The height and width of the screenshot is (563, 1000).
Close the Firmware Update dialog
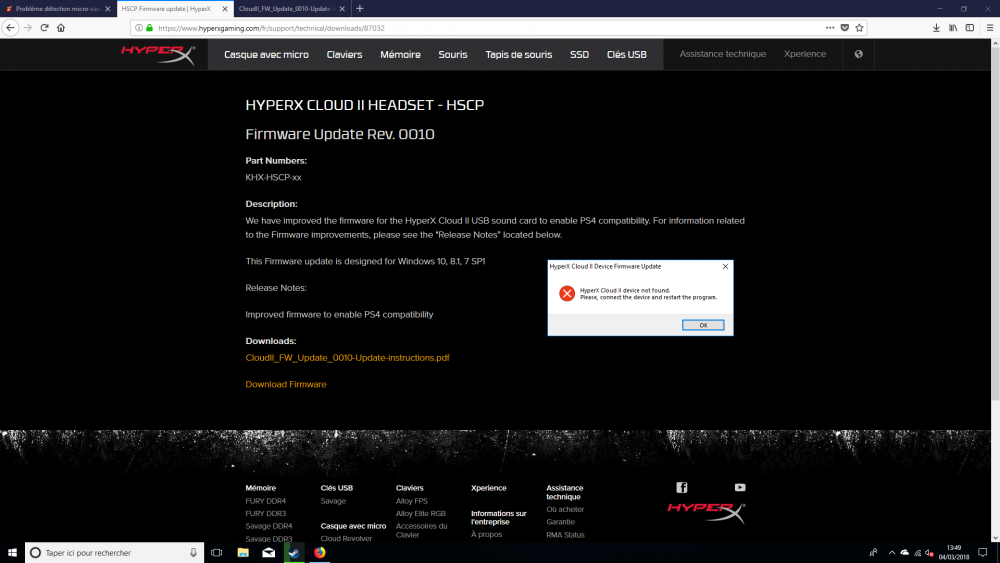tap(725, 267)
